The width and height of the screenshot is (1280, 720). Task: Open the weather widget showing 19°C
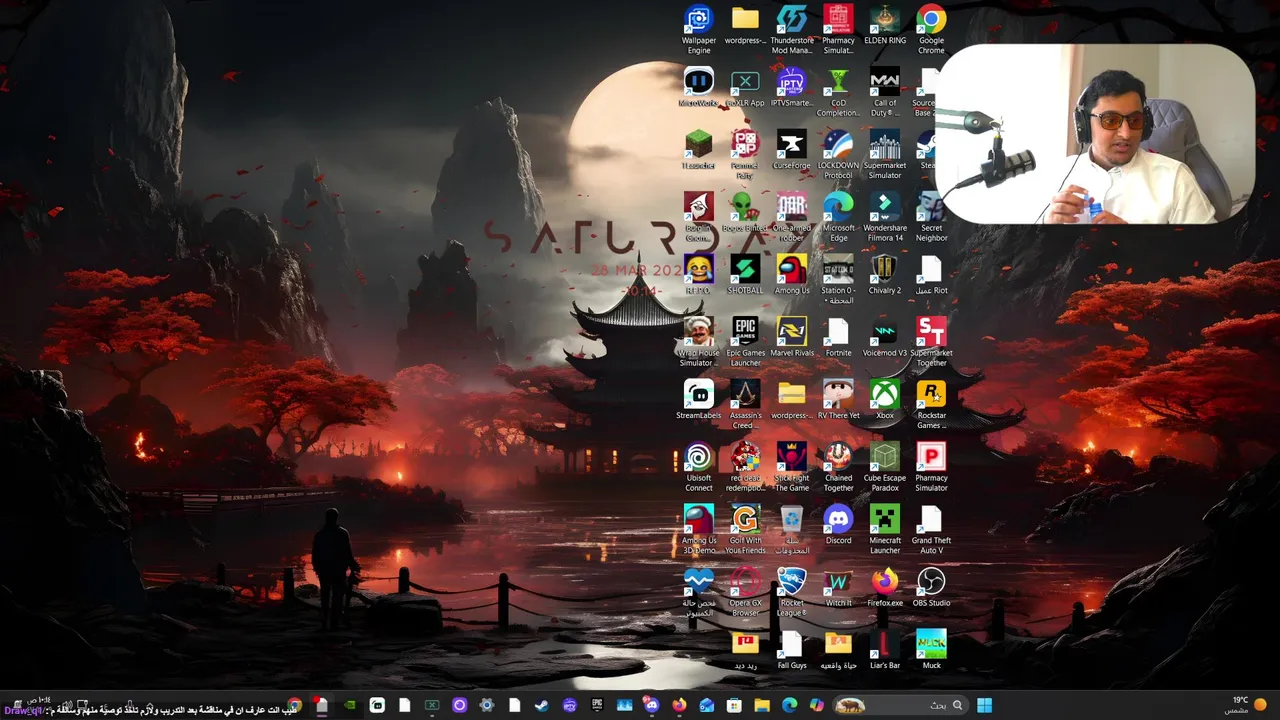1247,705
